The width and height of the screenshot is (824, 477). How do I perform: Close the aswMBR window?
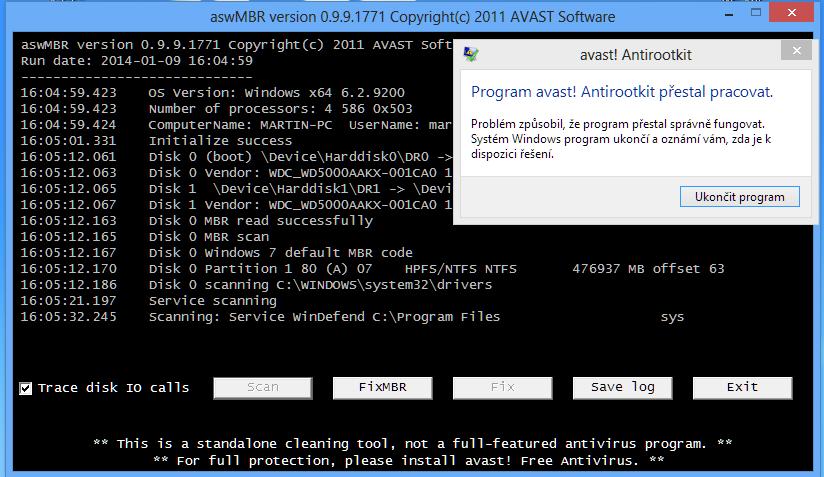click(x=792, y=12)
